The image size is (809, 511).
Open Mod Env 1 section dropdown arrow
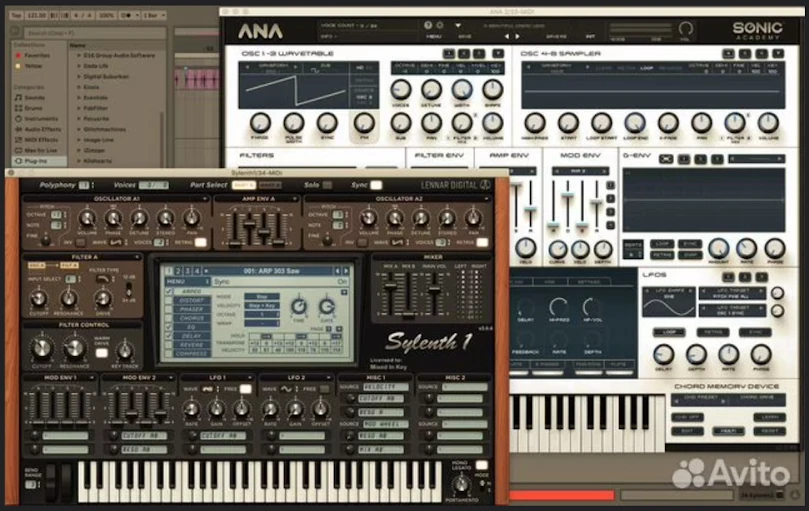pos(91,378)
